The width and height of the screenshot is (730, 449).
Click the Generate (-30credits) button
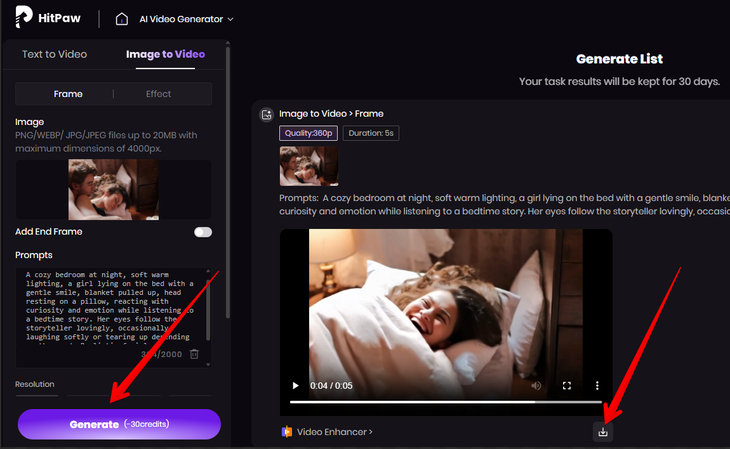[119, 424]
